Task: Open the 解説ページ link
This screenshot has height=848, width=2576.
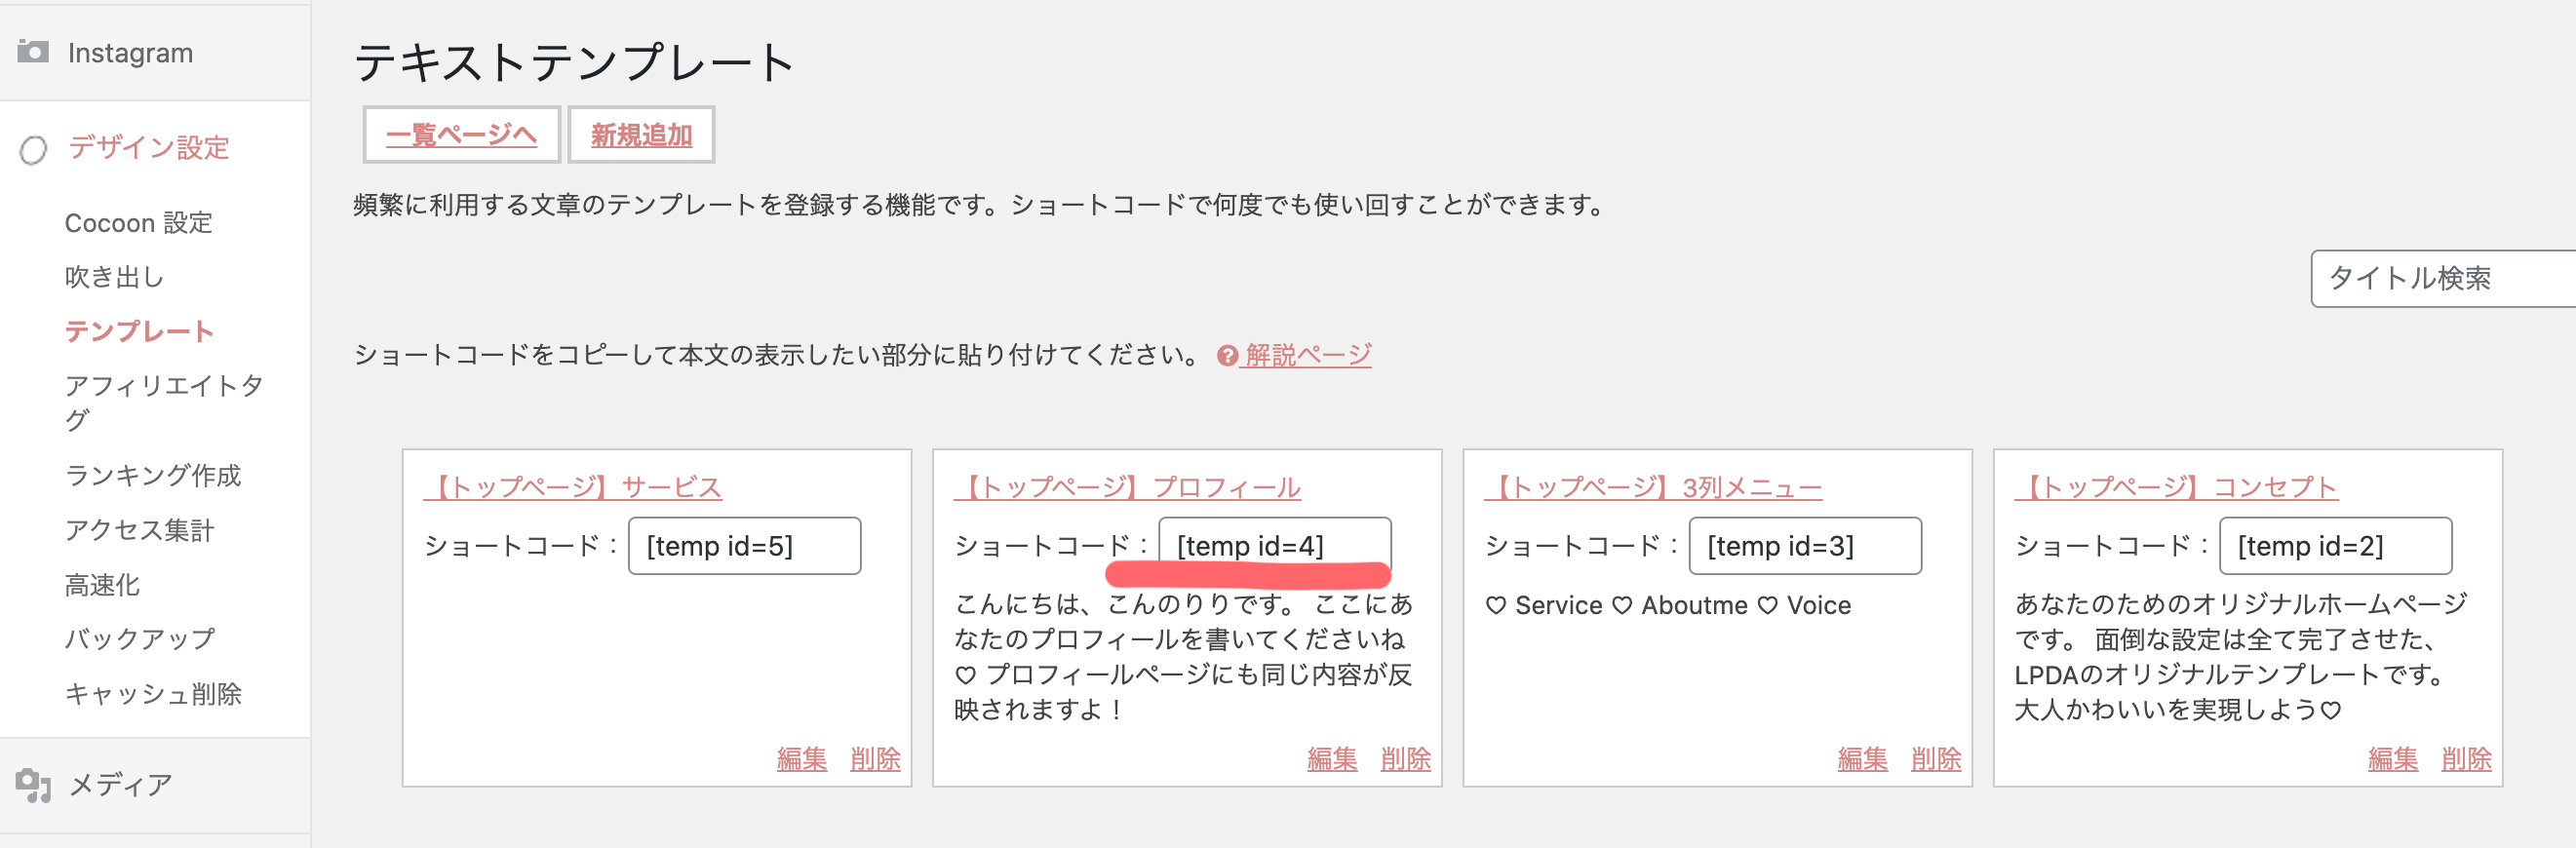Action: (x=1308, y=355)
